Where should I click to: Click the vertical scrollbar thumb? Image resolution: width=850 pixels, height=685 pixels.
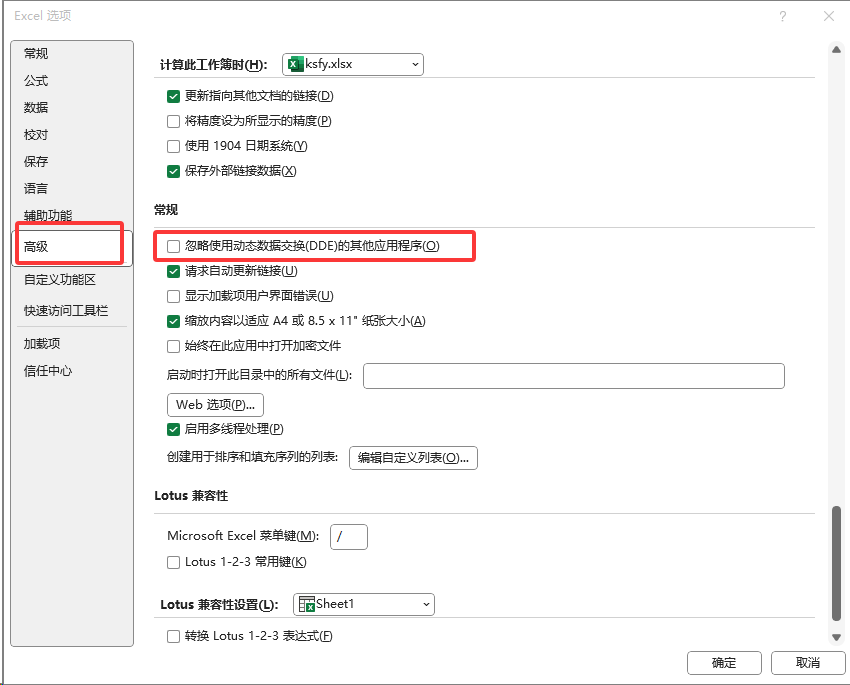point(836,562)
